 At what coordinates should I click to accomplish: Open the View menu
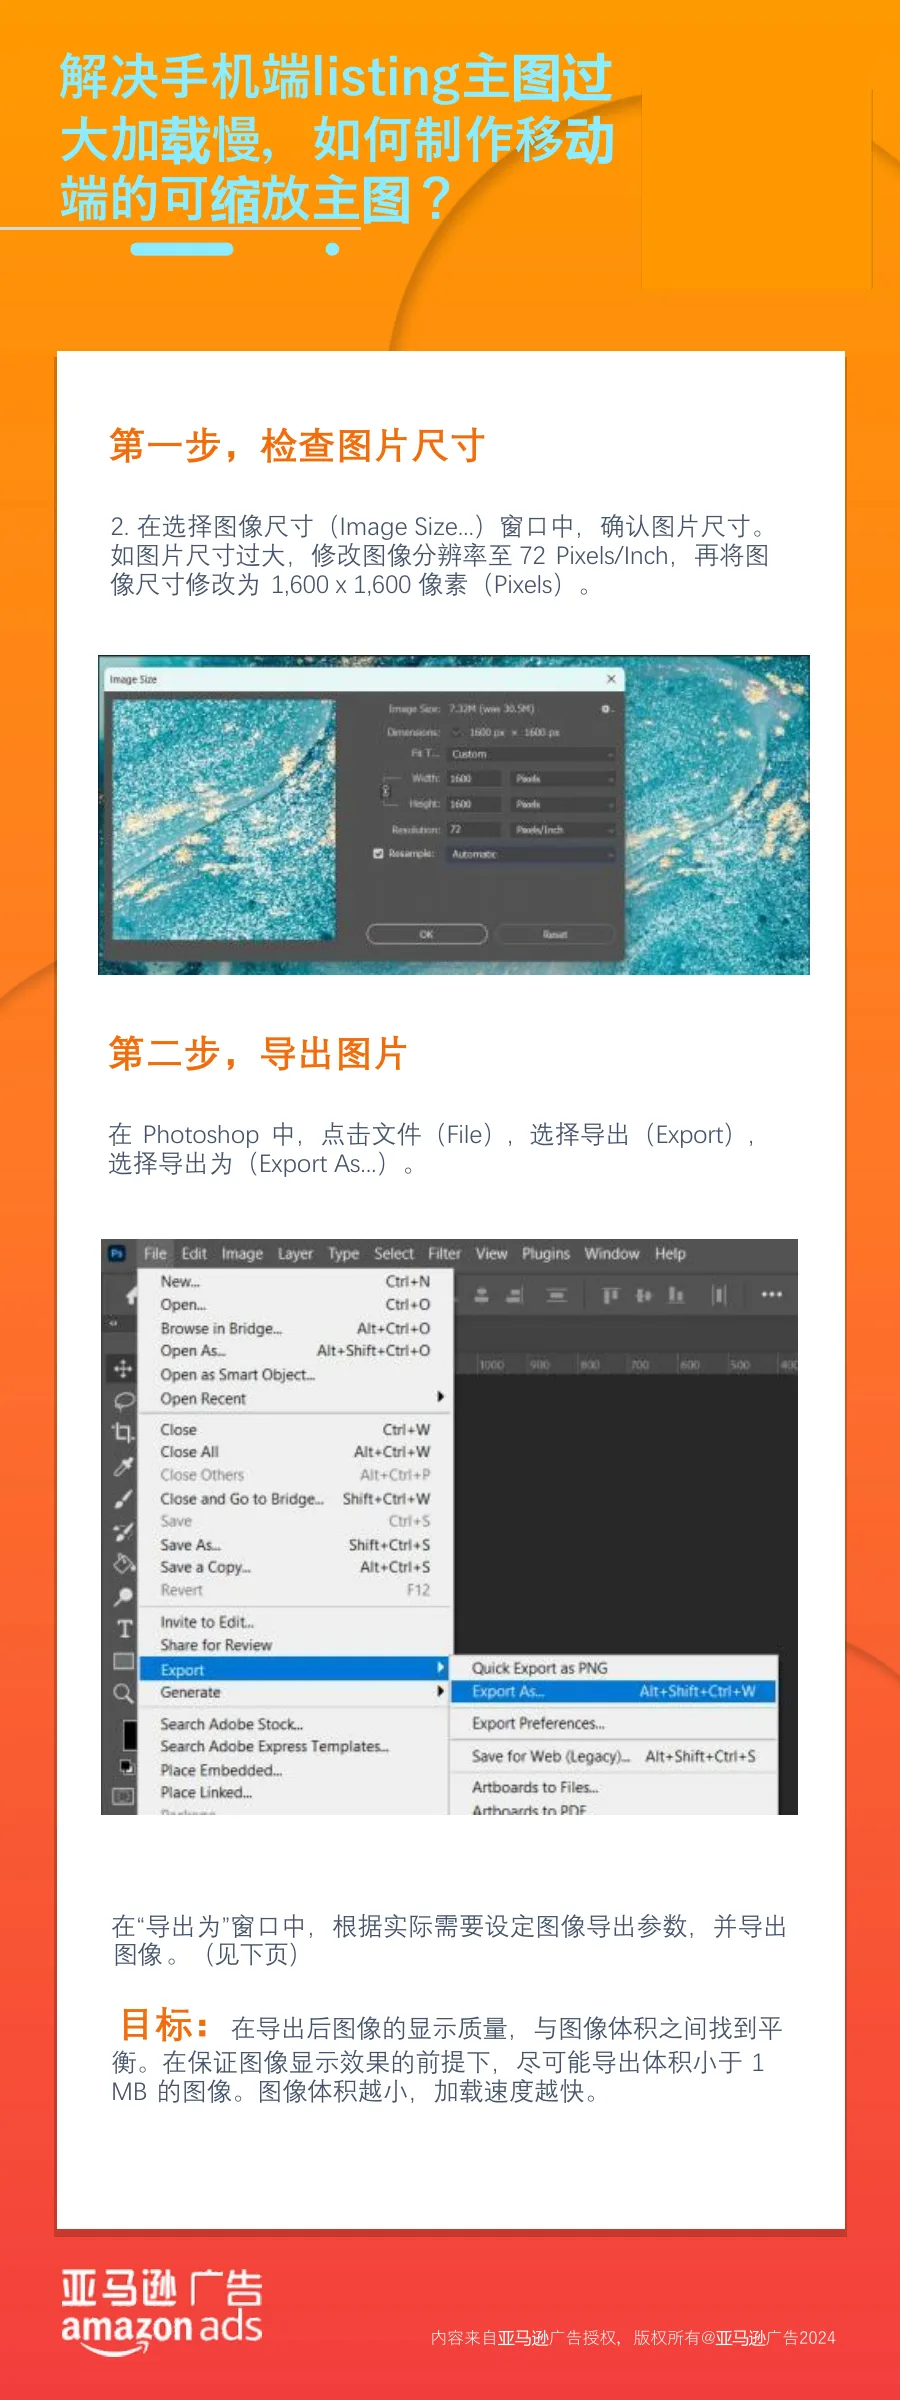[x=491, y=1254]
